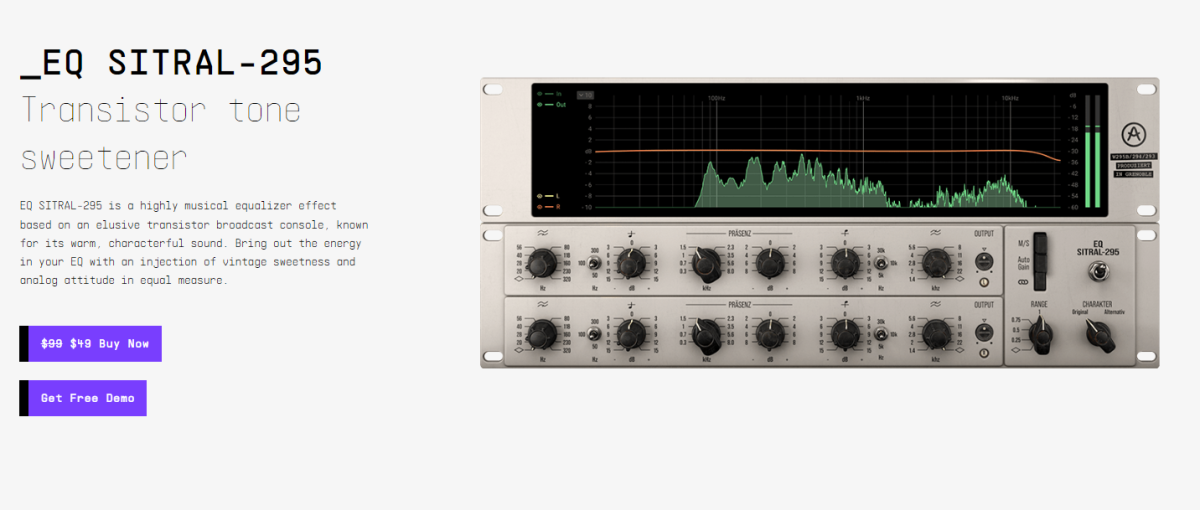Click the lower channel high shelf dB knob

point(846,334)
